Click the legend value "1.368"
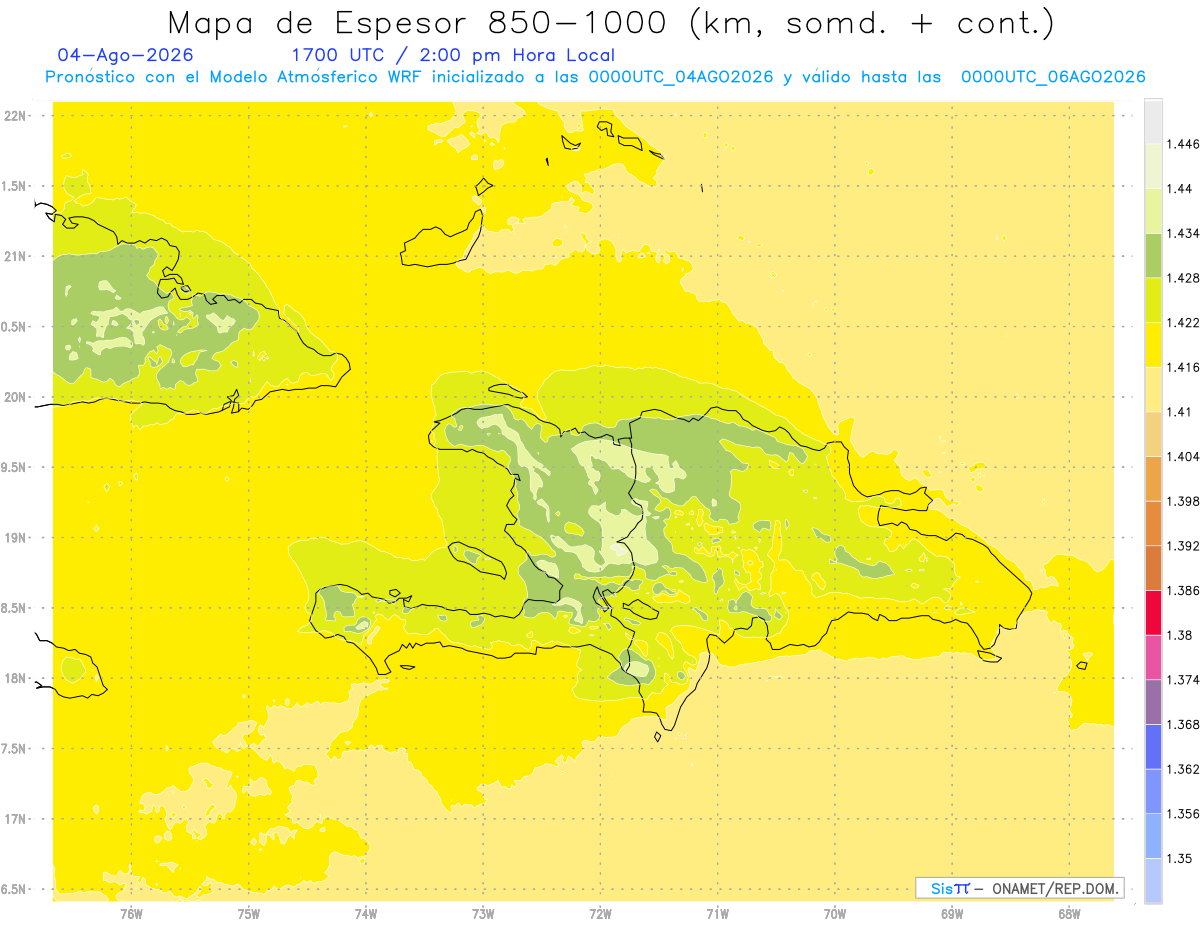 tap(1185, 725)
